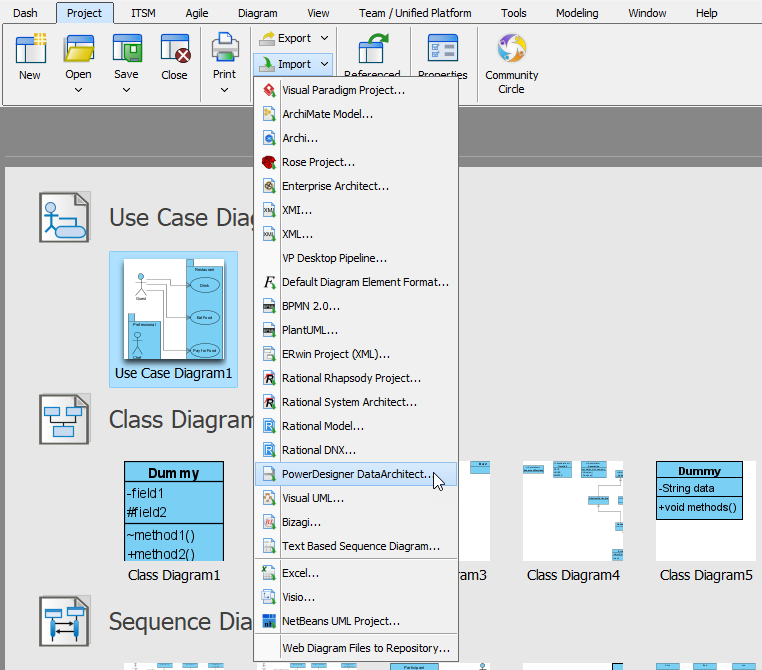Click the Visual UML icon
The width and height of the screenshot is (762, 670).
pos(269,498)
